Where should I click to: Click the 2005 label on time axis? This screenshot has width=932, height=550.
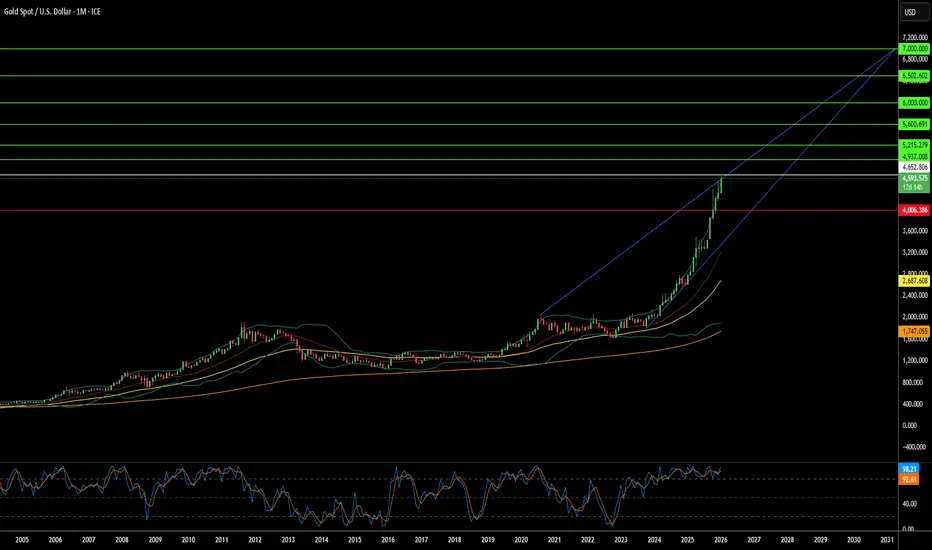point(22,540)
